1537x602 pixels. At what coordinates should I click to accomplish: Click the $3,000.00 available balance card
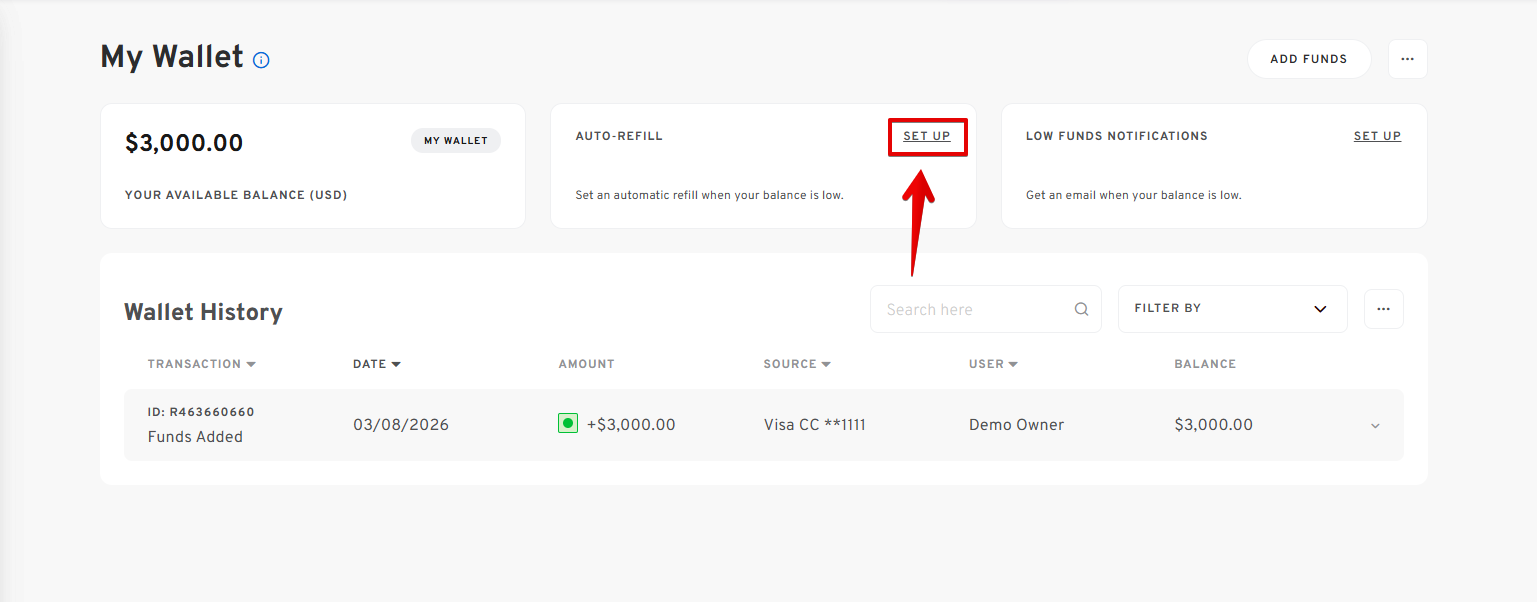312,166
